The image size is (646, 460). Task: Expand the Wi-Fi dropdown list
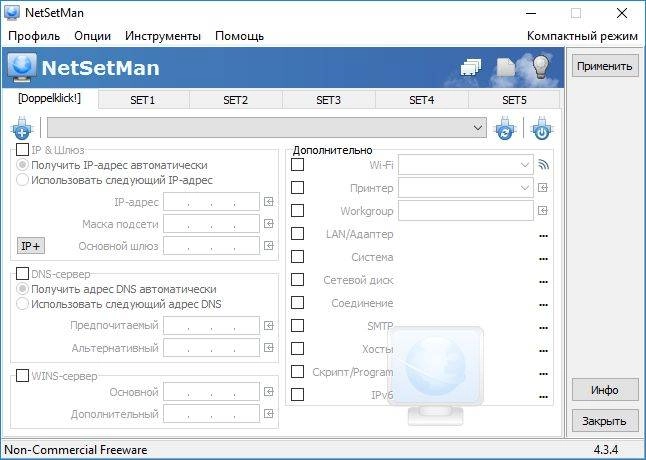coord(524,165)
